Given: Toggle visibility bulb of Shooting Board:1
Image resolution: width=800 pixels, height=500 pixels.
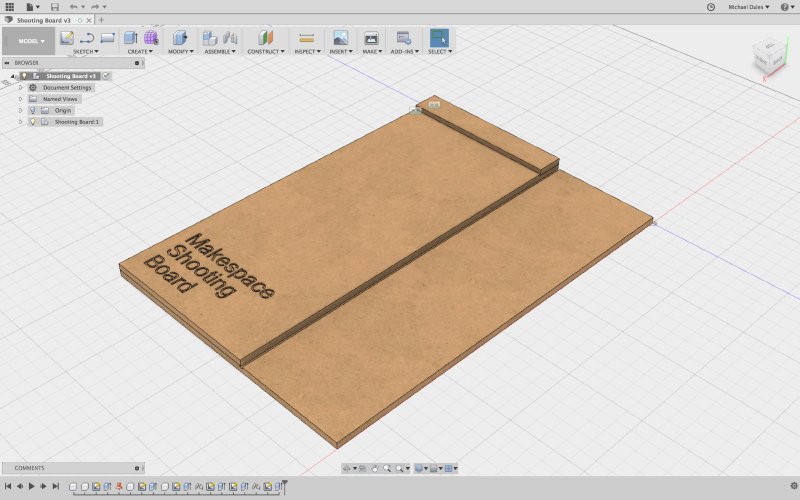Looking at the screenshot, I should click(33, 122).
